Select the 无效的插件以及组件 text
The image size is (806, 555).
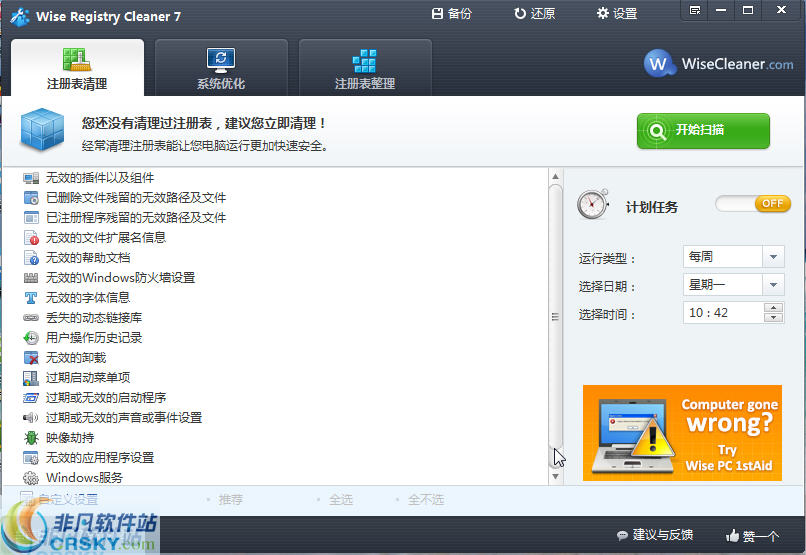[x=100, y=178]
